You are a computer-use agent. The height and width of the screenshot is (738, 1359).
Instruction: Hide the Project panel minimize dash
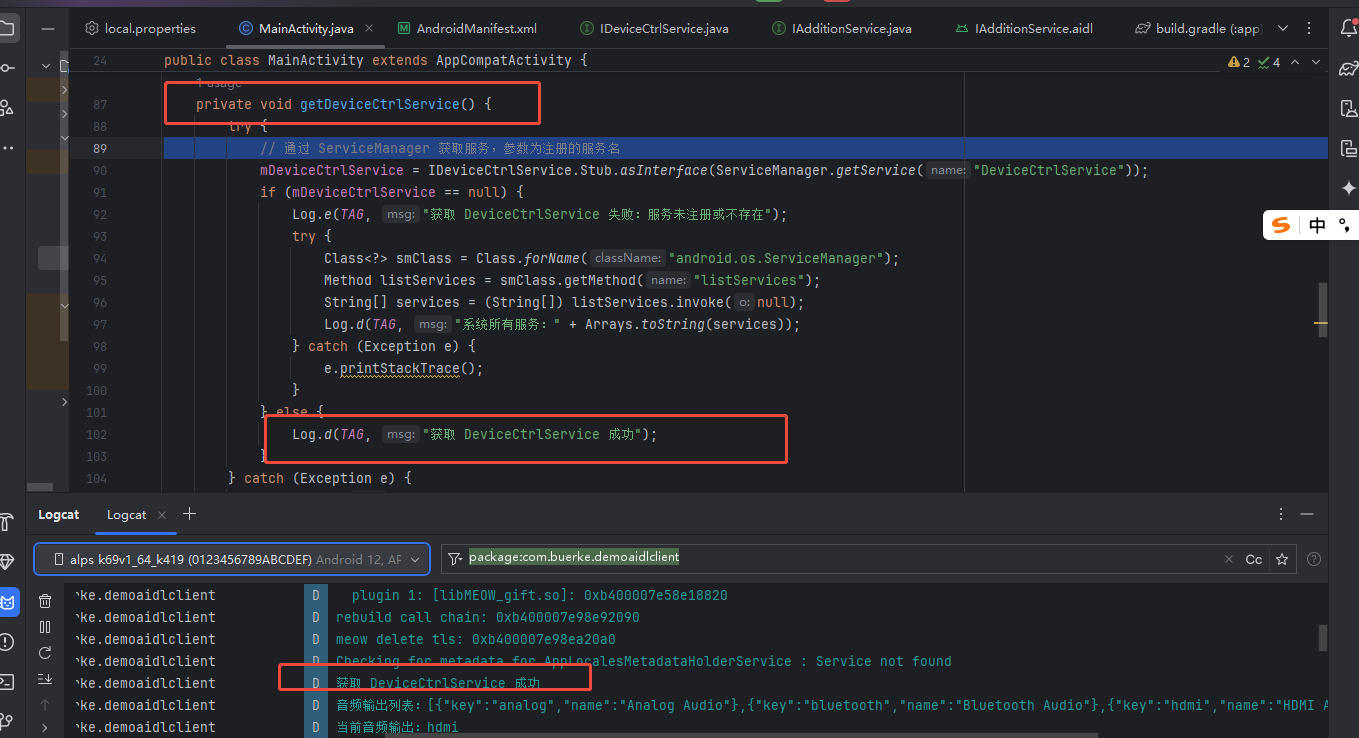pyautogui.click(x=47, y=28)
